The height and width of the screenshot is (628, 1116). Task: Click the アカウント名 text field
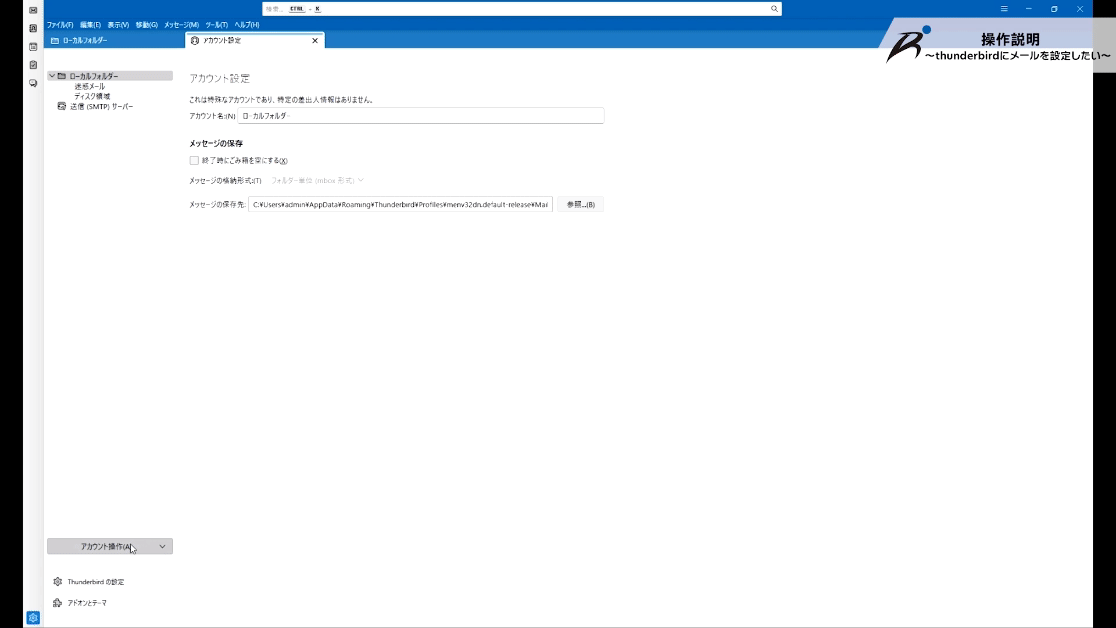pos(420,116)
